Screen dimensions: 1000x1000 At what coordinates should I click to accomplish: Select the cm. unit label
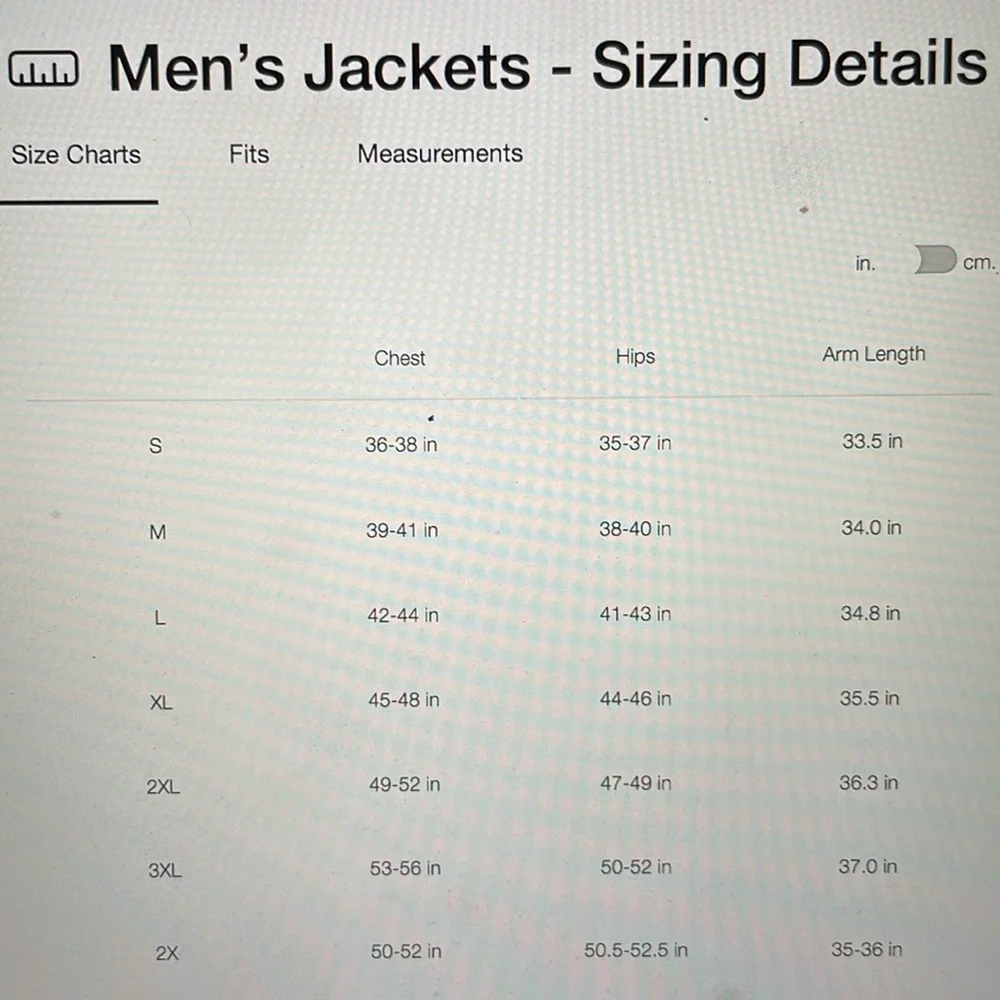pyautogui.click(x=978, y=263)
